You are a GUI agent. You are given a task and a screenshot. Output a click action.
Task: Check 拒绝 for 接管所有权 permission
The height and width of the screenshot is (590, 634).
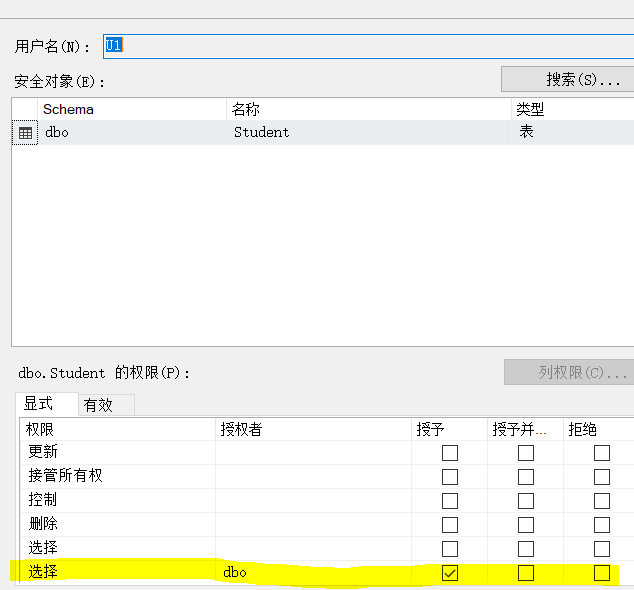point(602,477)
